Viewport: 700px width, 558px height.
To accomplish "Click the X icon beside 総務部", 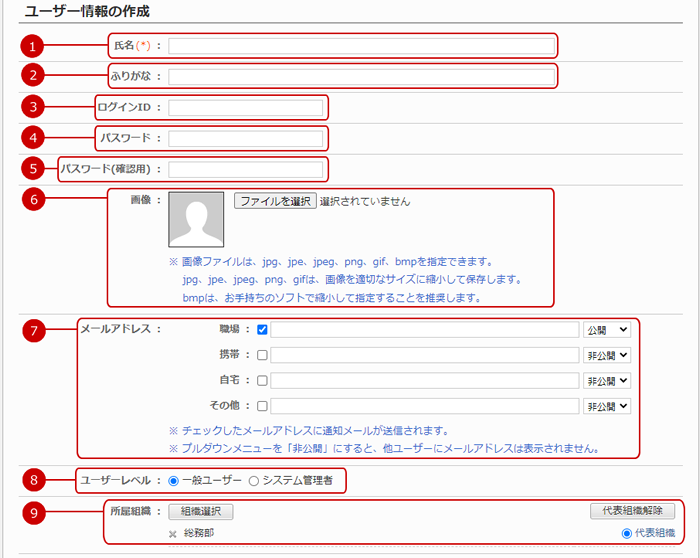I will tap(172, 533).
